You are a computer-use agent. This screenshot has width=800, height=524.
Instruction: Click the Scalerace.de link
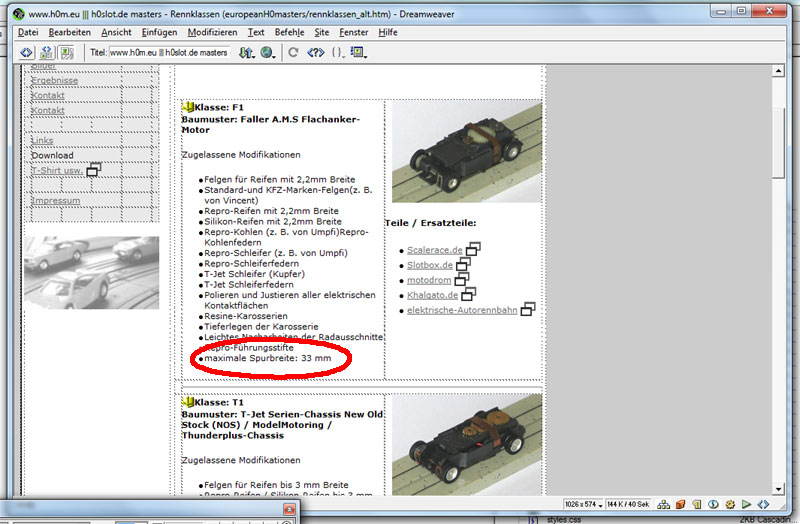(435, 250)
